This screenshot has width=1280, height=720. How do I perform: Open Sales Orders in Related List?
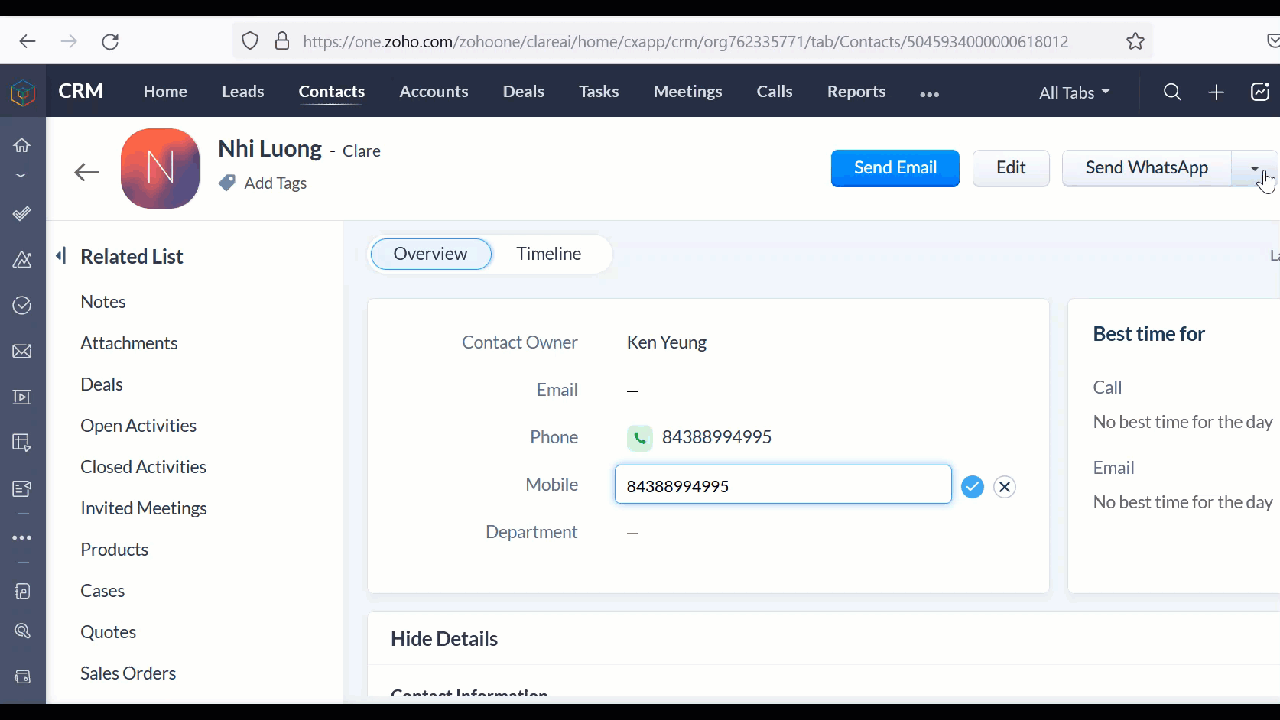128,674
